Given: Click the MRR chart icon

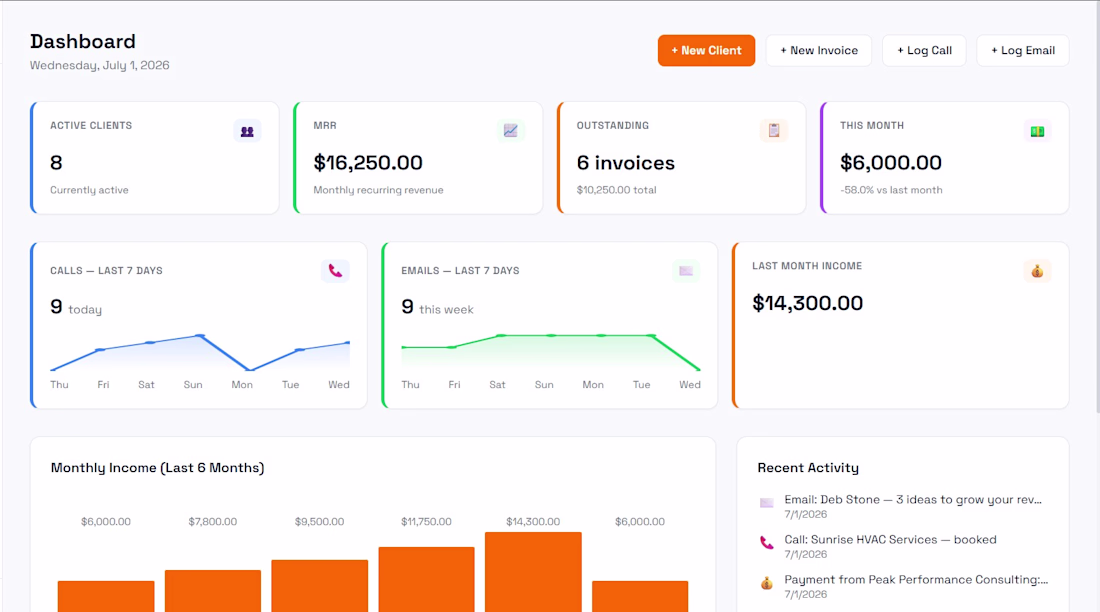Looking at the screenshot, I should click(x=510, y=131).
